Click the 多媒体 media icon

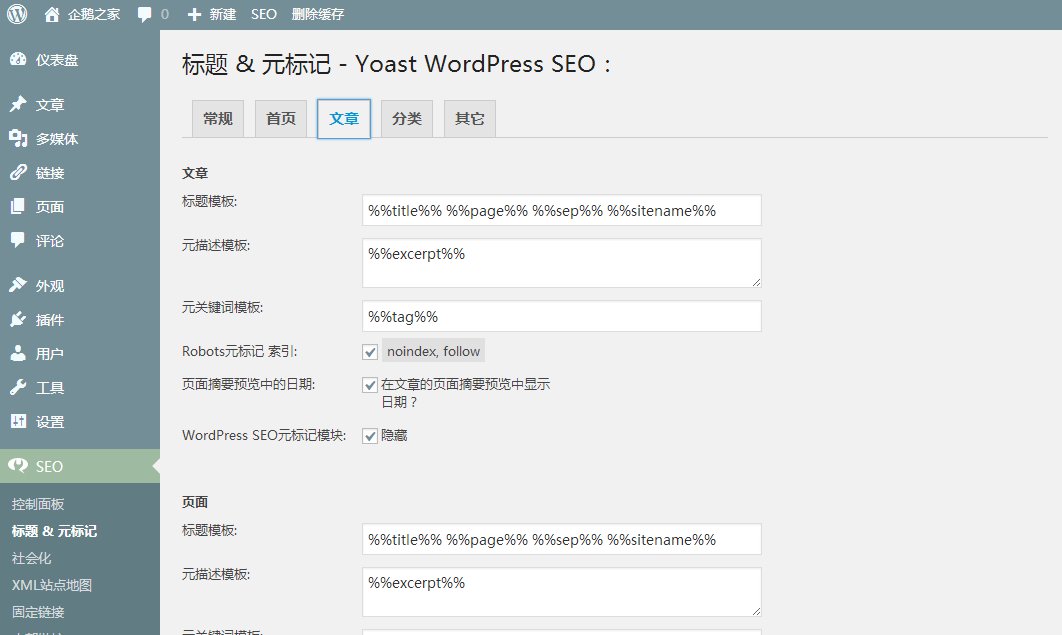(18, 138)
